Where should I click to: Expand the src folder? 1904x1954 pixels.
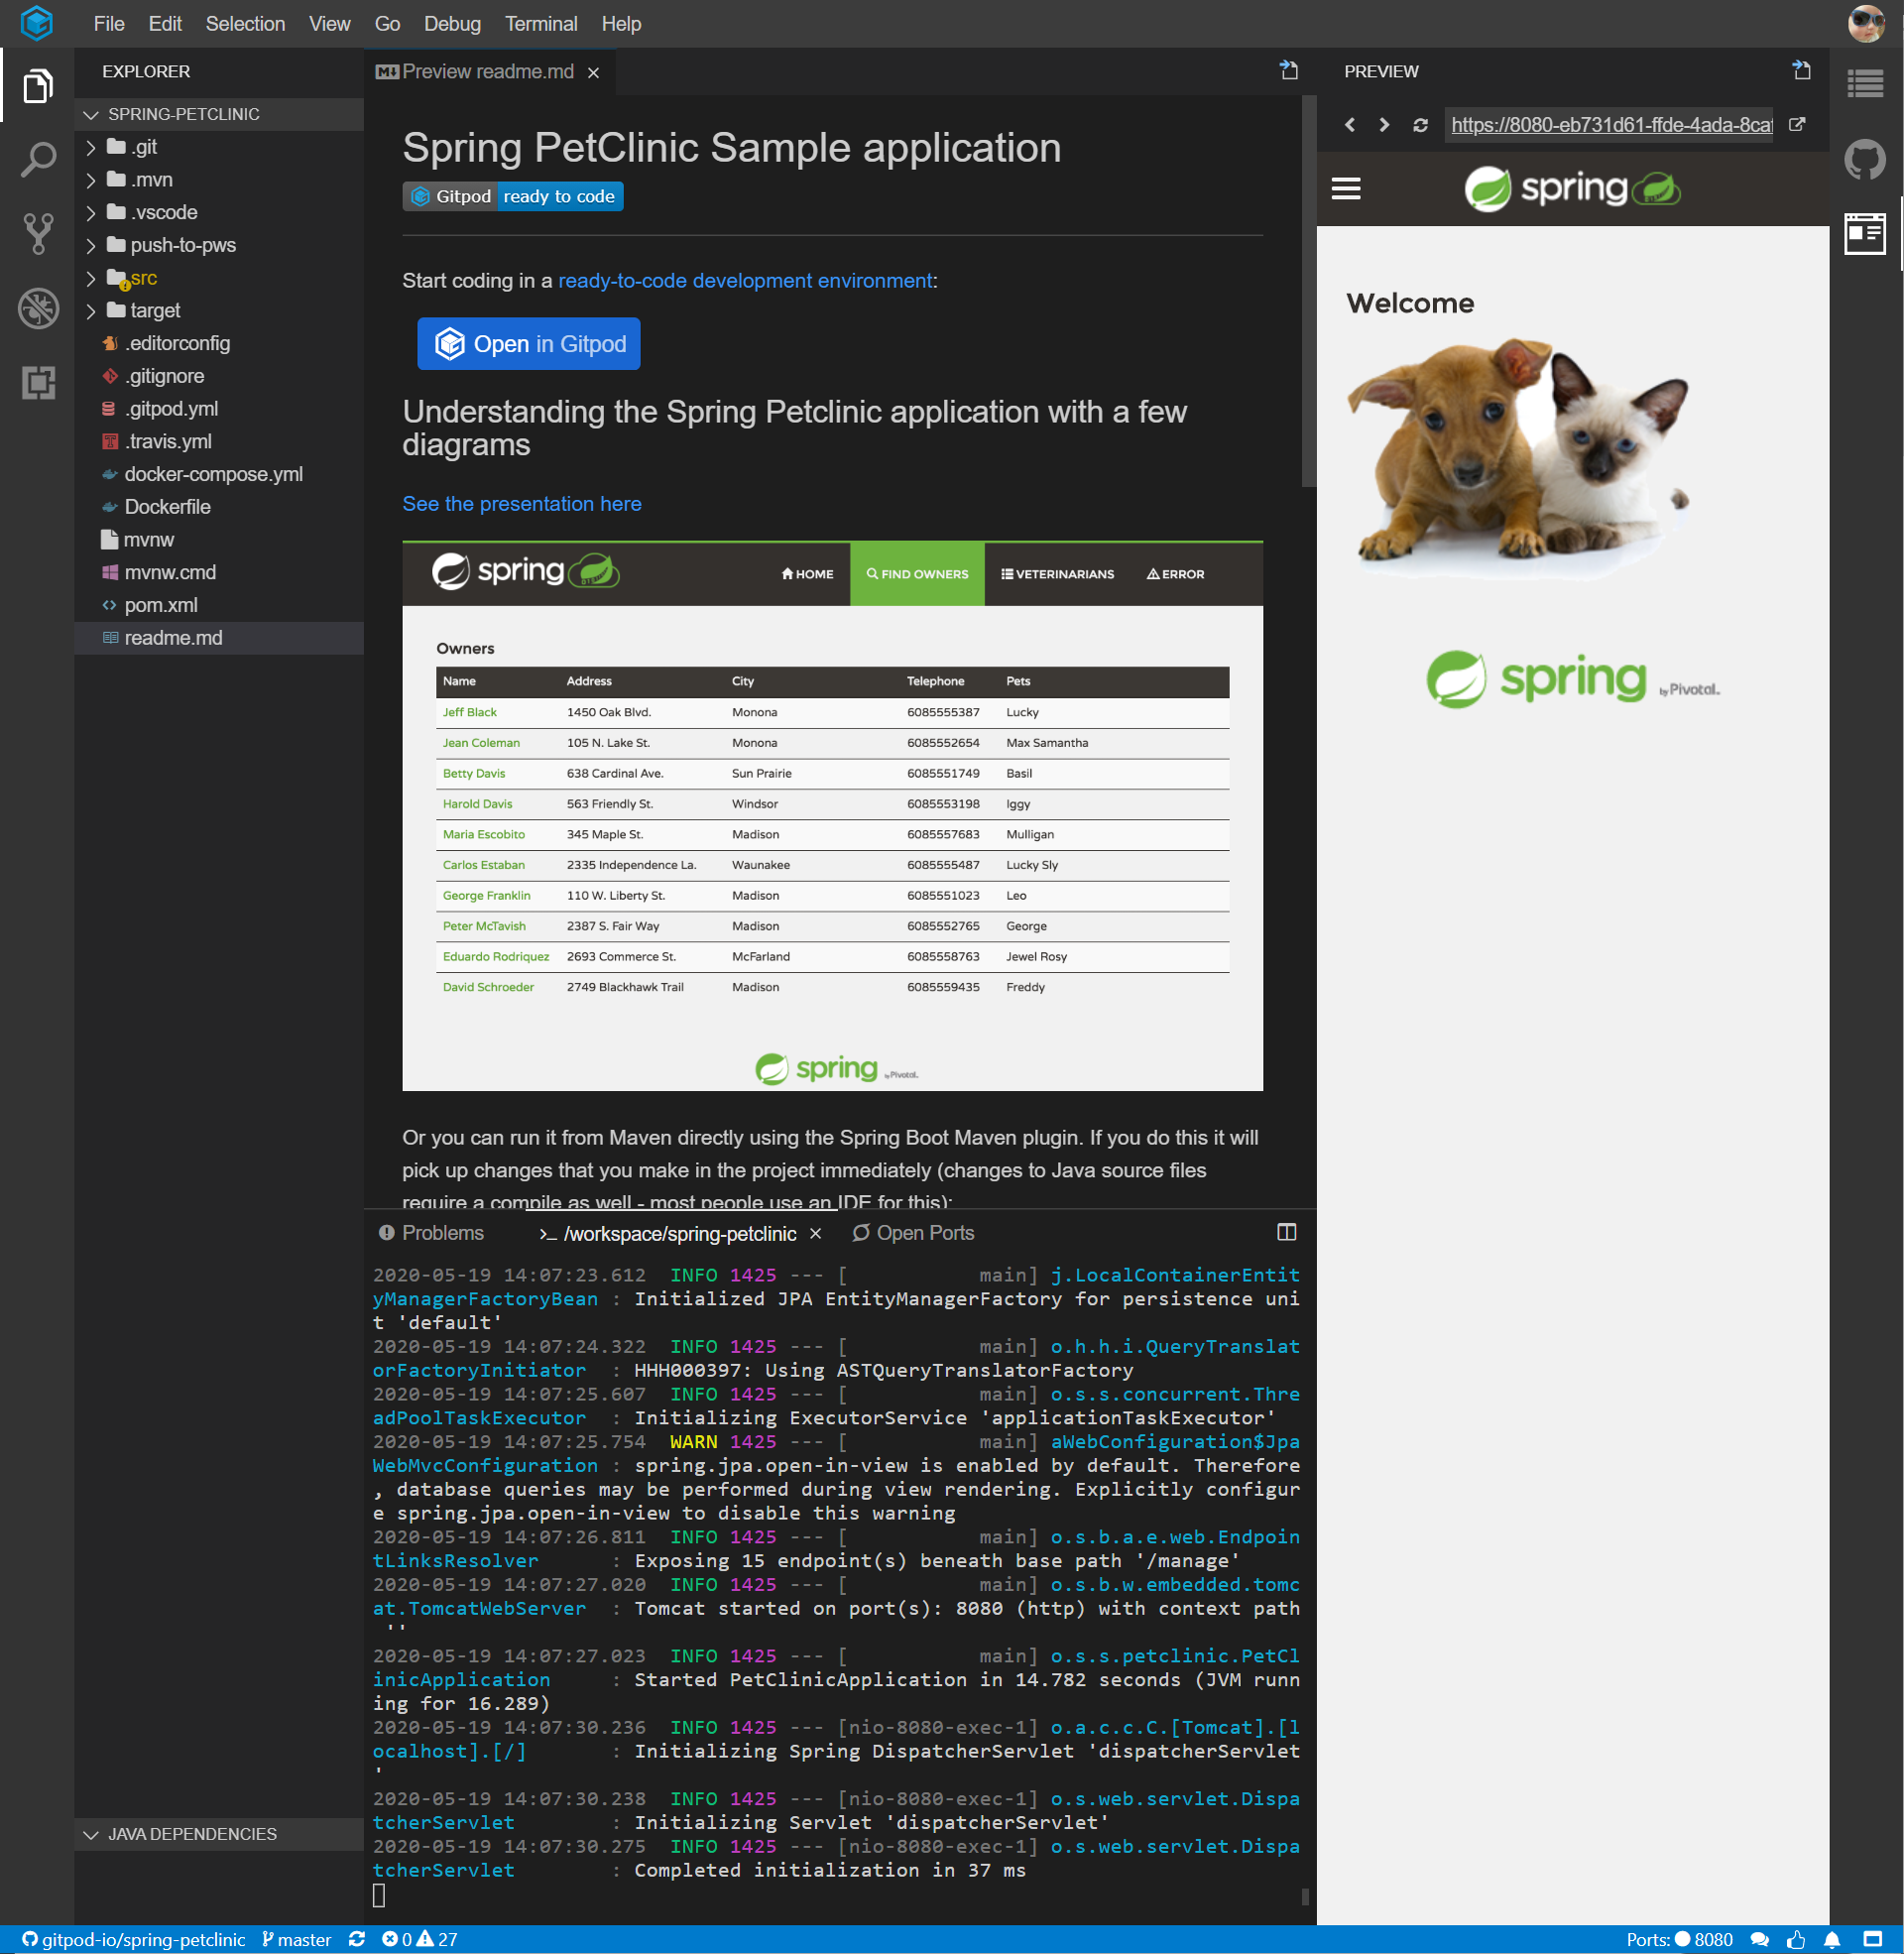[143, 278]
